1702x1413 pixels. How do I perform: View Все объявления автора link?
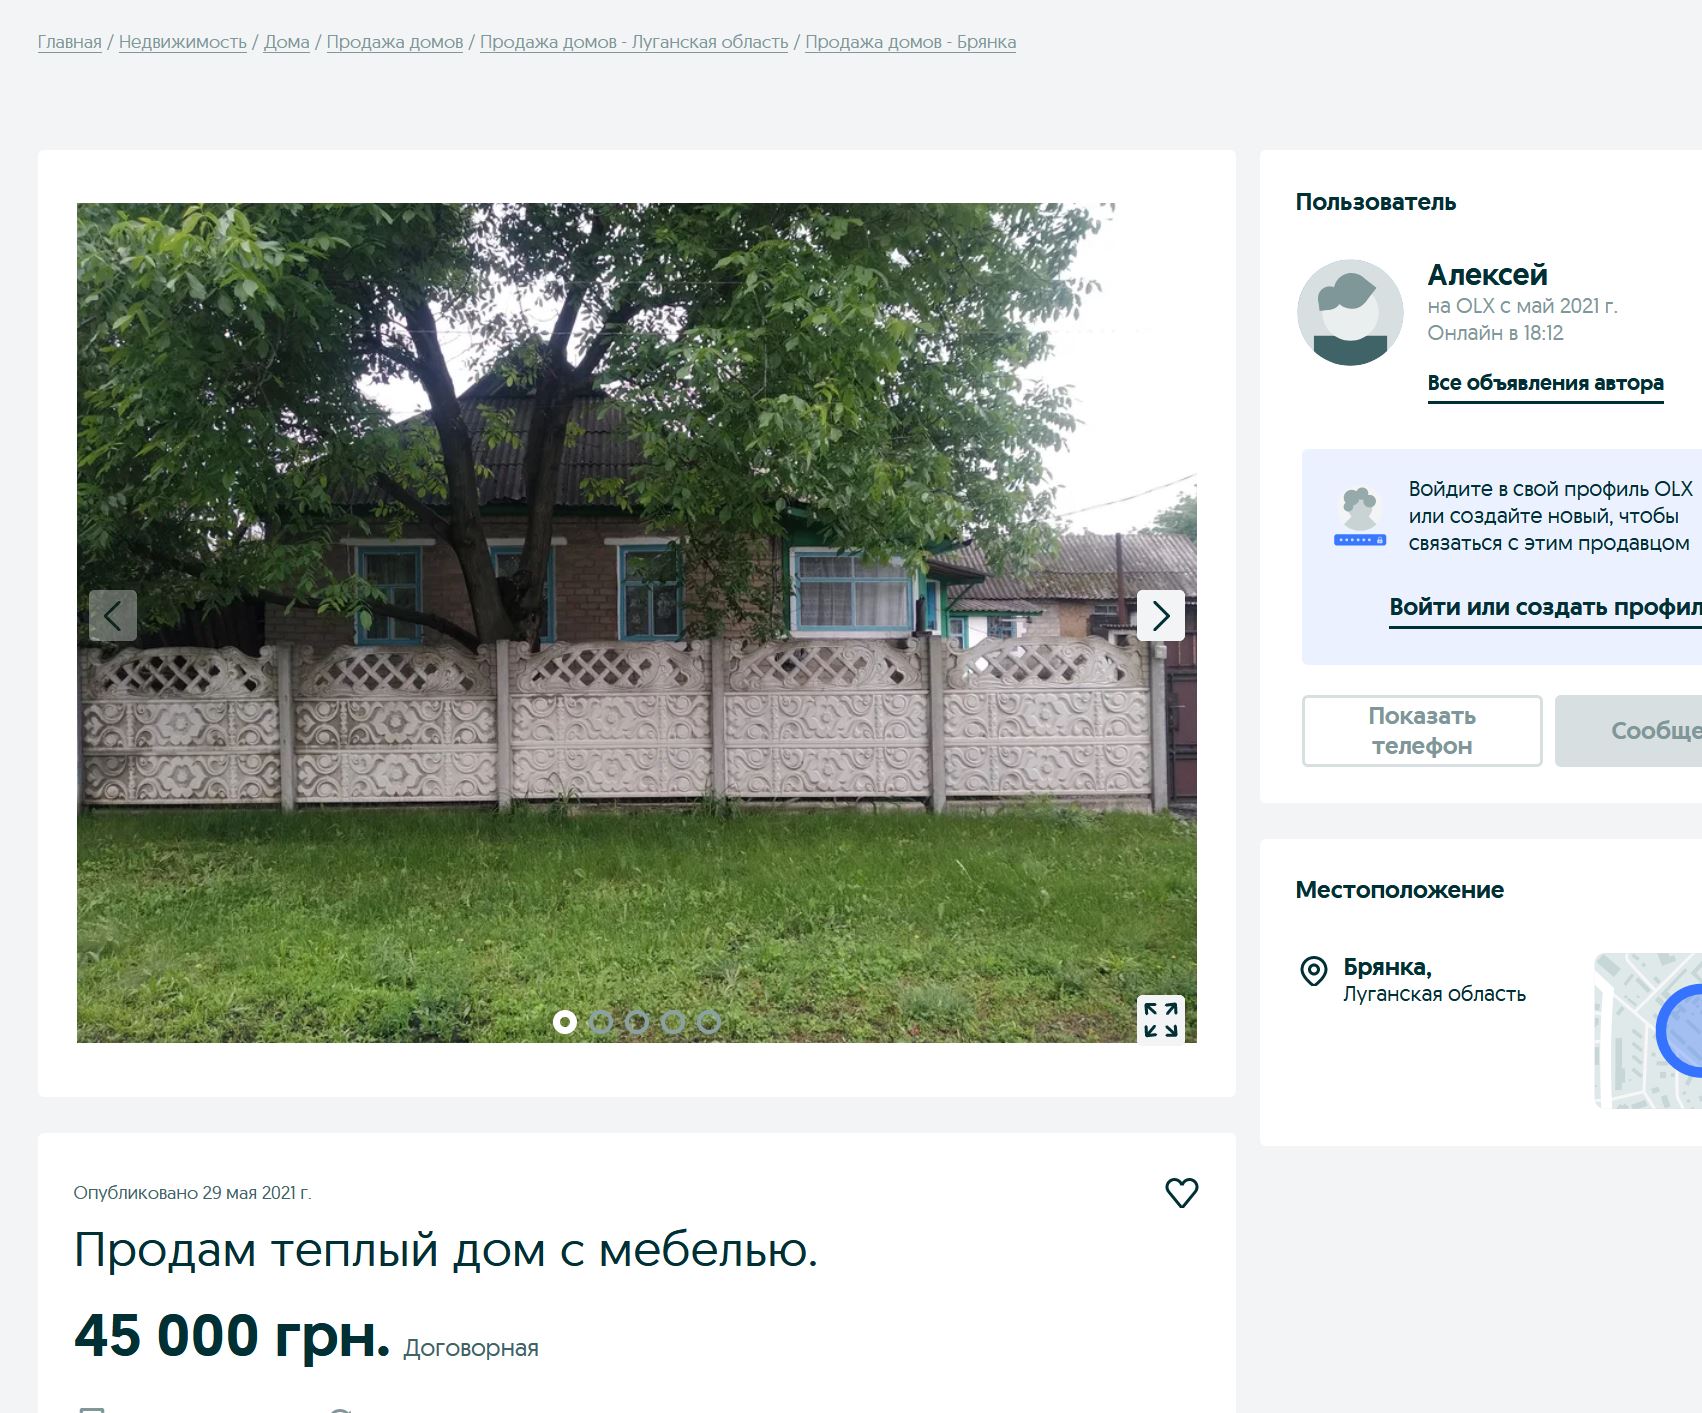[1545, 383]
